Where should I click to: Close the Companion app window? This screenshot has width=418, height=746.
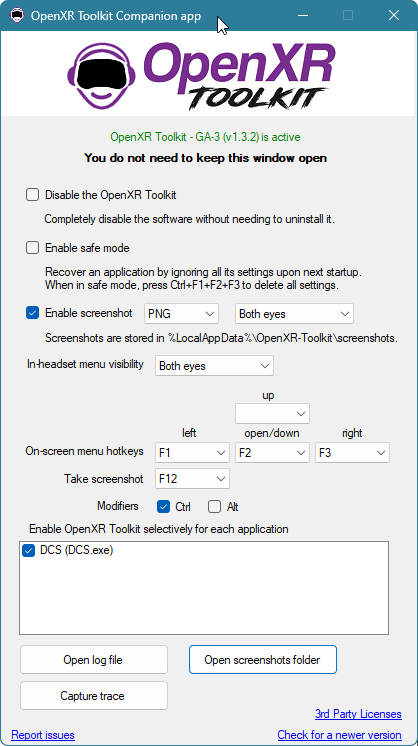pyautogui.click(x=394, y=15)
